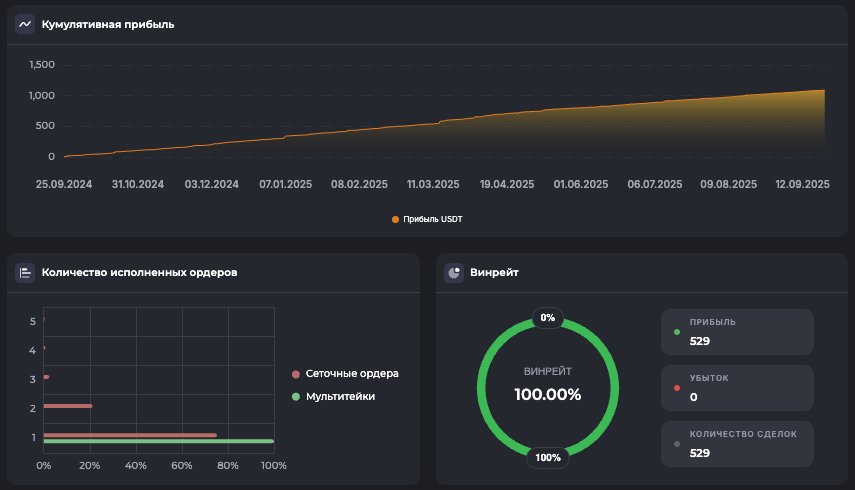Select the 100% badge below the donut
Image resolution: width=855 pixels, height=490 pixels.
tap(547, 457)
